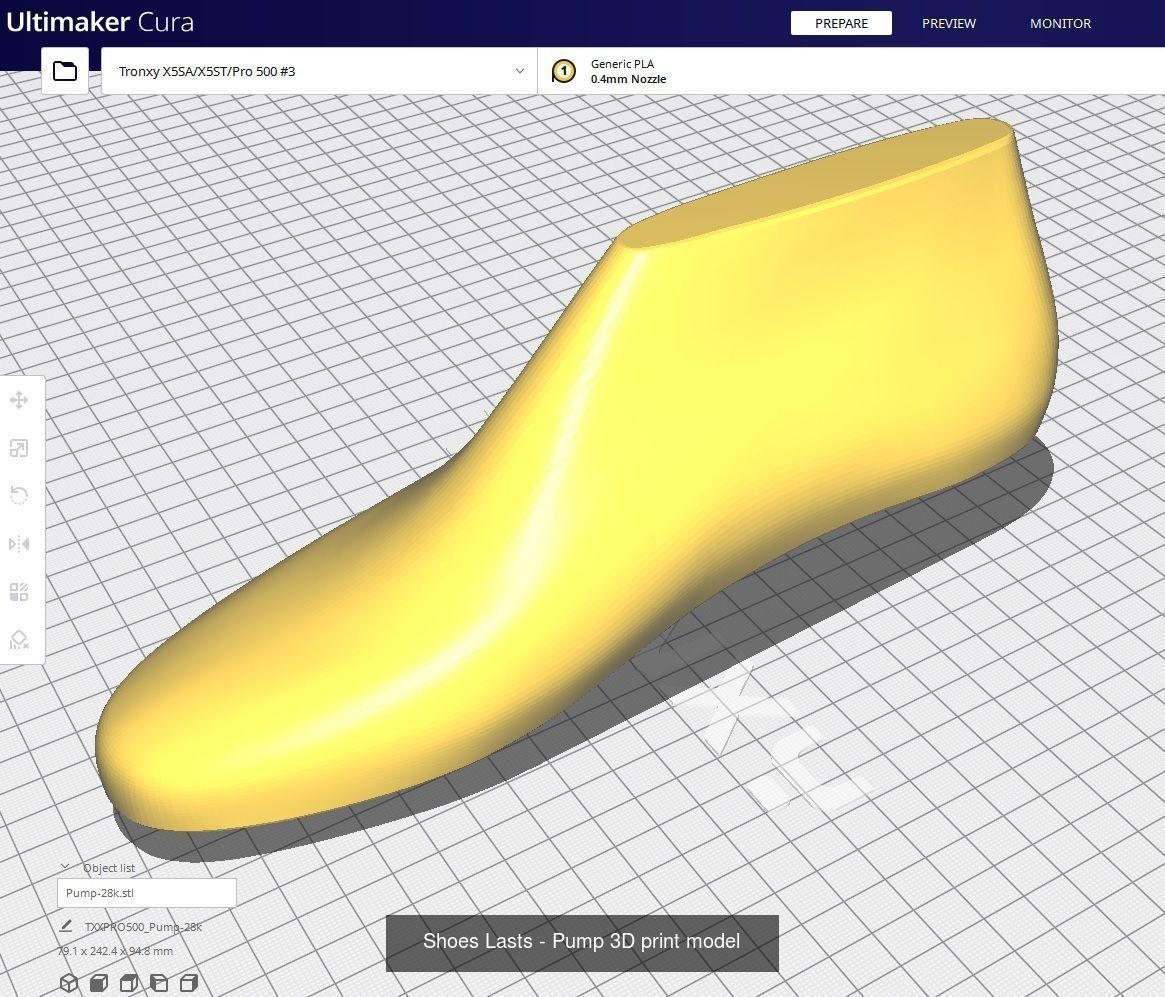This screenshot has height=997, width=1165.
Task: Click the PREPARE stage button
Action: [841, 23]
